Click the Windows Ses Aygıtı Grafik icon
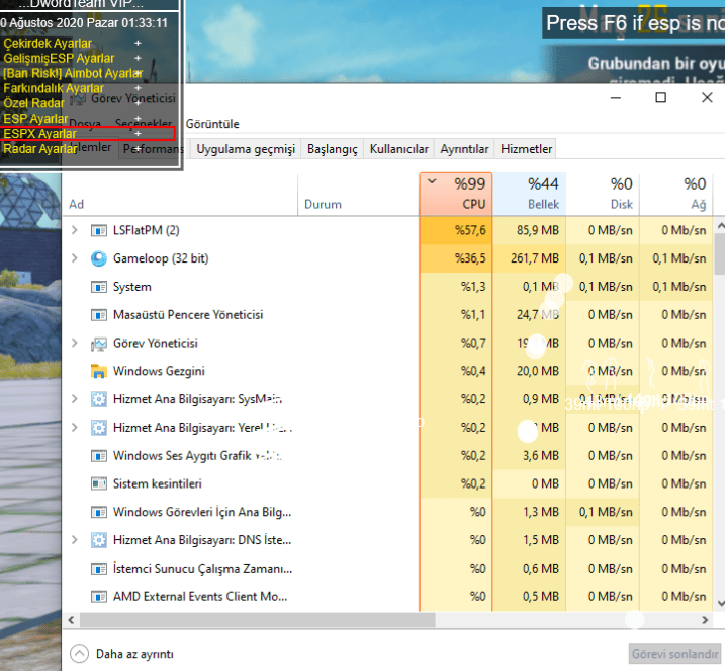The width and height of the screenshot is (725, 671). pos(98,456)
